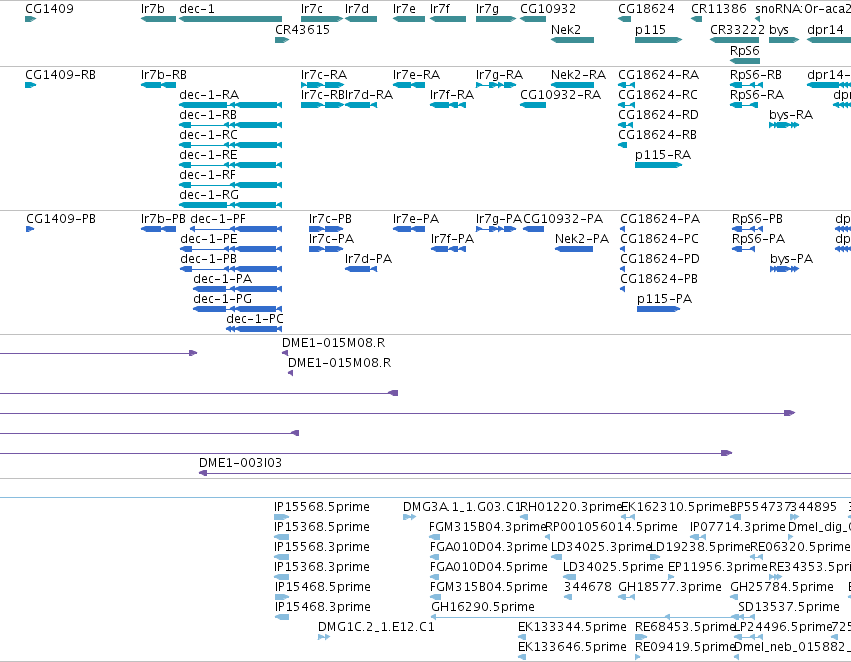Screen dimensions: 851x662
Task: Select the IP15568.5prime EST label
Action: (322, 507)
